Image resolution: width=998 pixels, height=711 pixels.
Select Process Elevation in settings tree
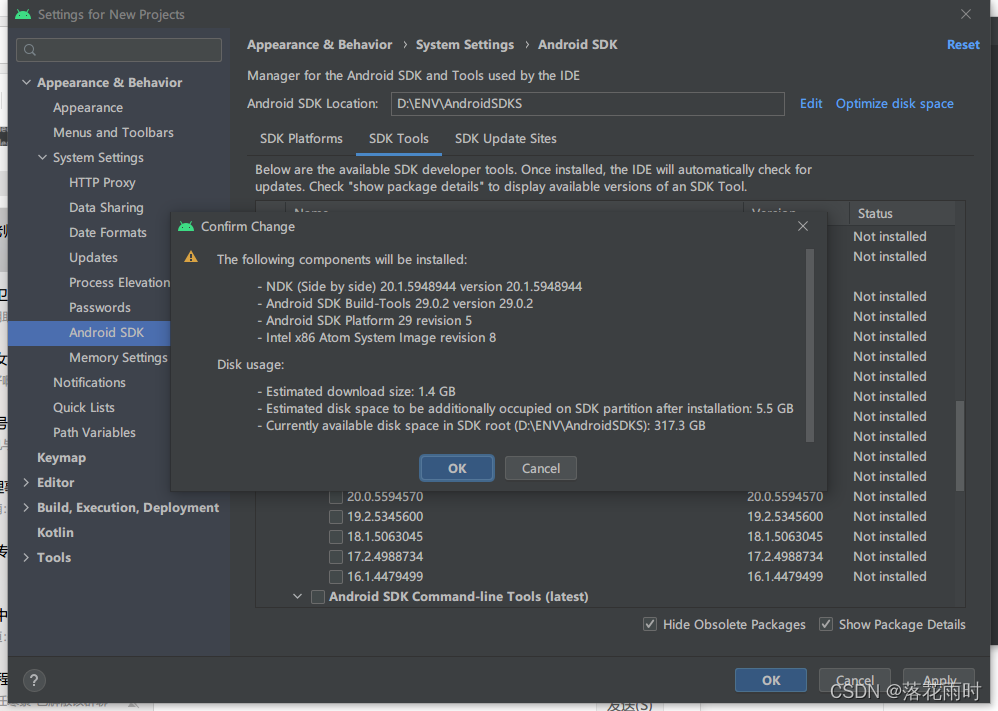click(x=119, y=283)
